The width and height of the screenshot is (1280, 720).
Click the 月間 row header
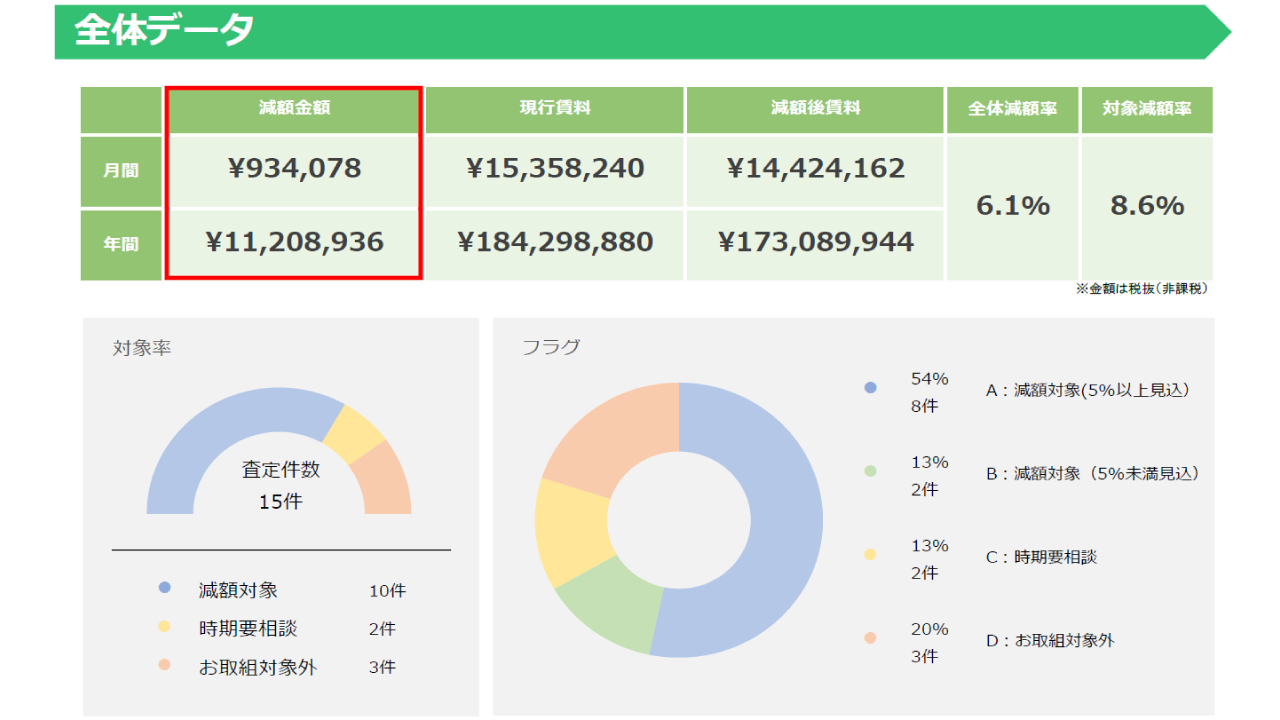tap(121, 170)
